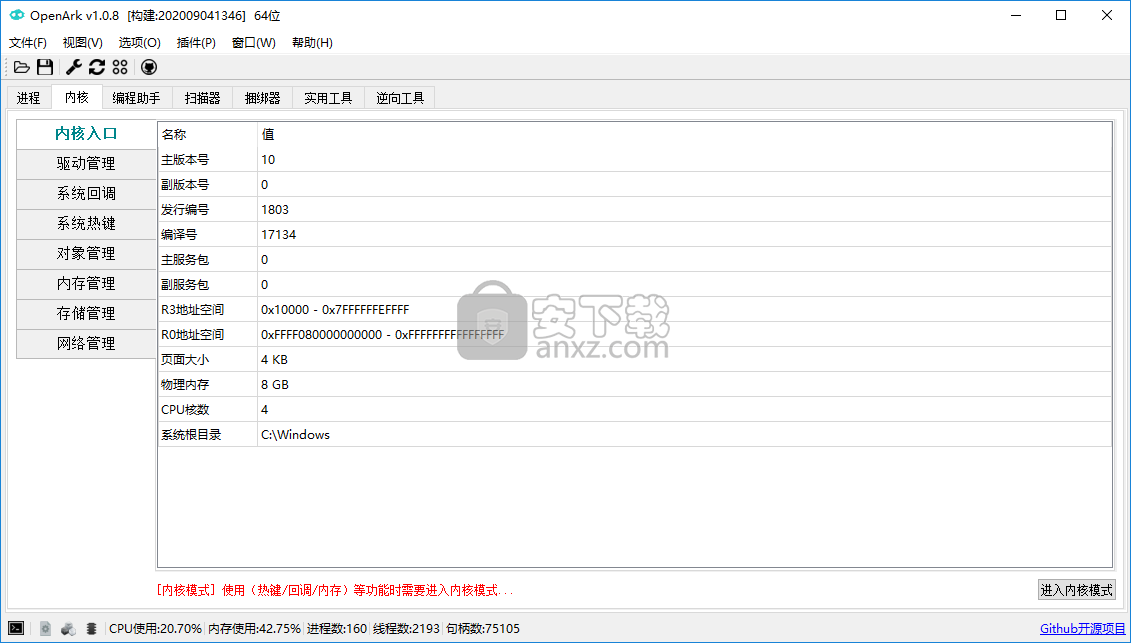This screenshot has height=643, width=1131.
Task: Click the OpenArk logo in title bar
Action: (17, 15)
